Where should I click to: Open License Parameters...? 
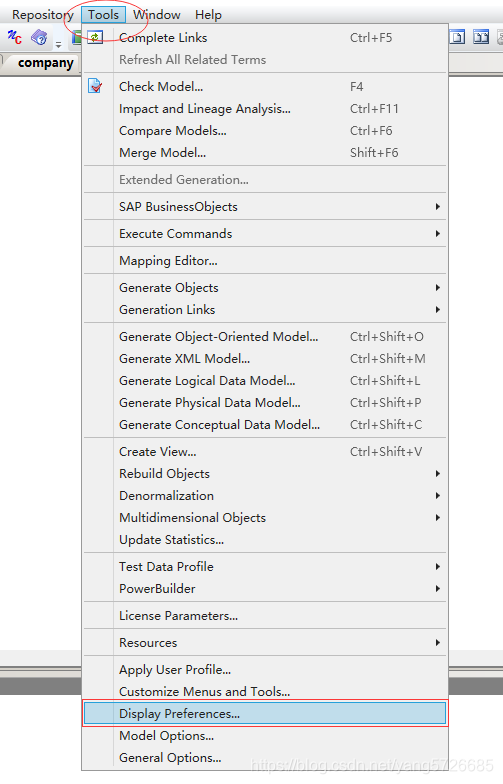point(265,616)
